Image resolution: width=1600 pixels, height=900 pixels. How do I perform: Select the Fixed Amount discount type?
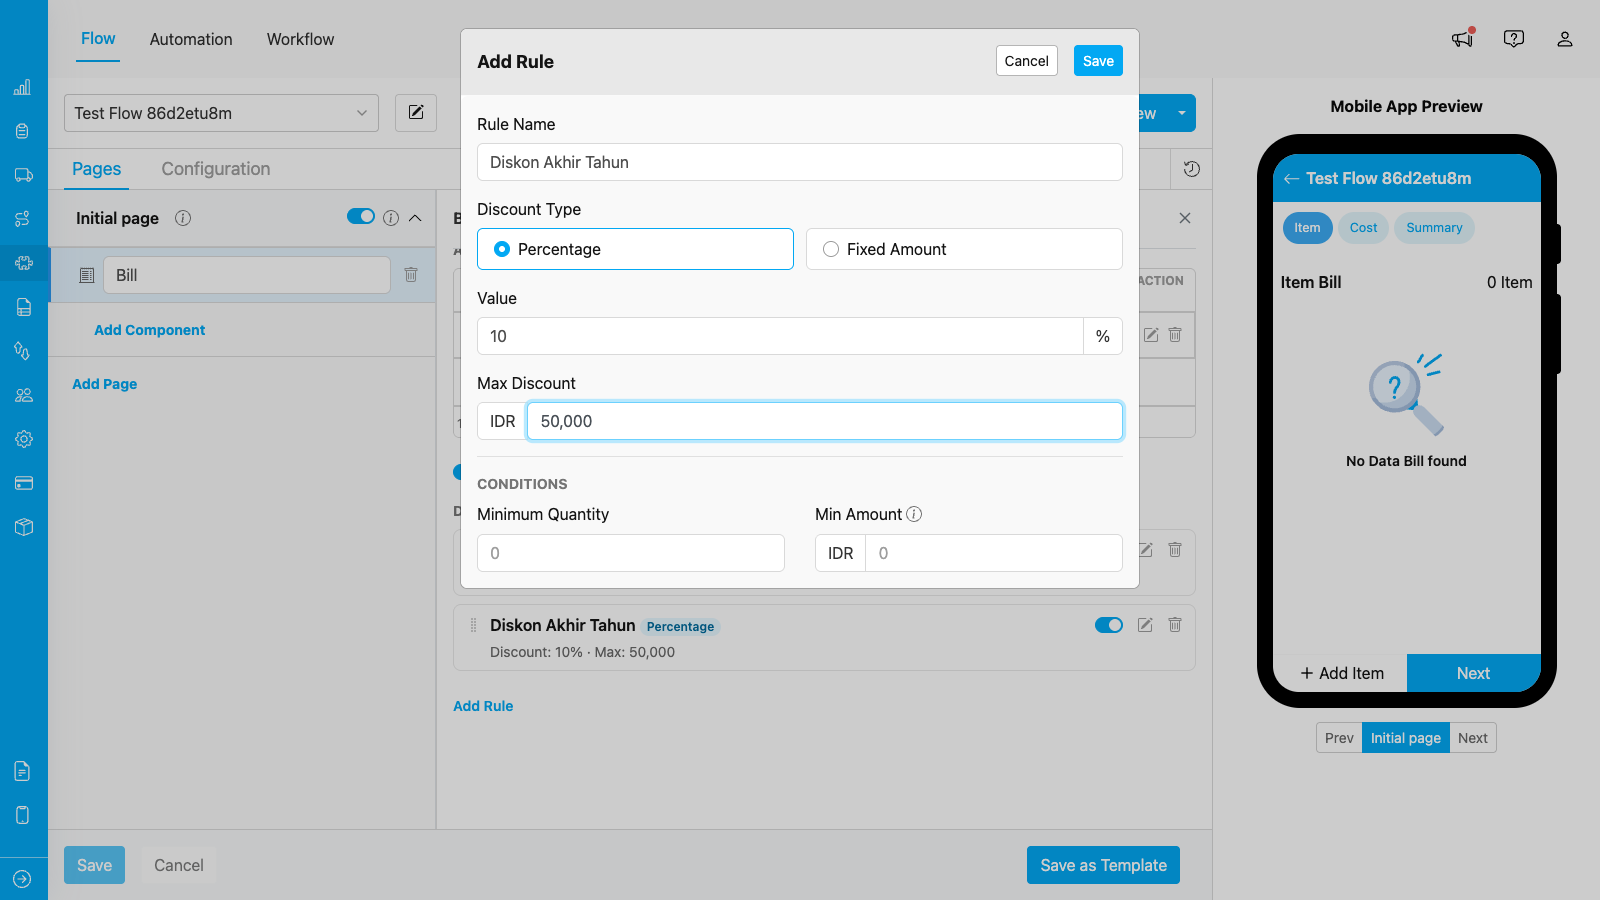click(x=964, y=249)
